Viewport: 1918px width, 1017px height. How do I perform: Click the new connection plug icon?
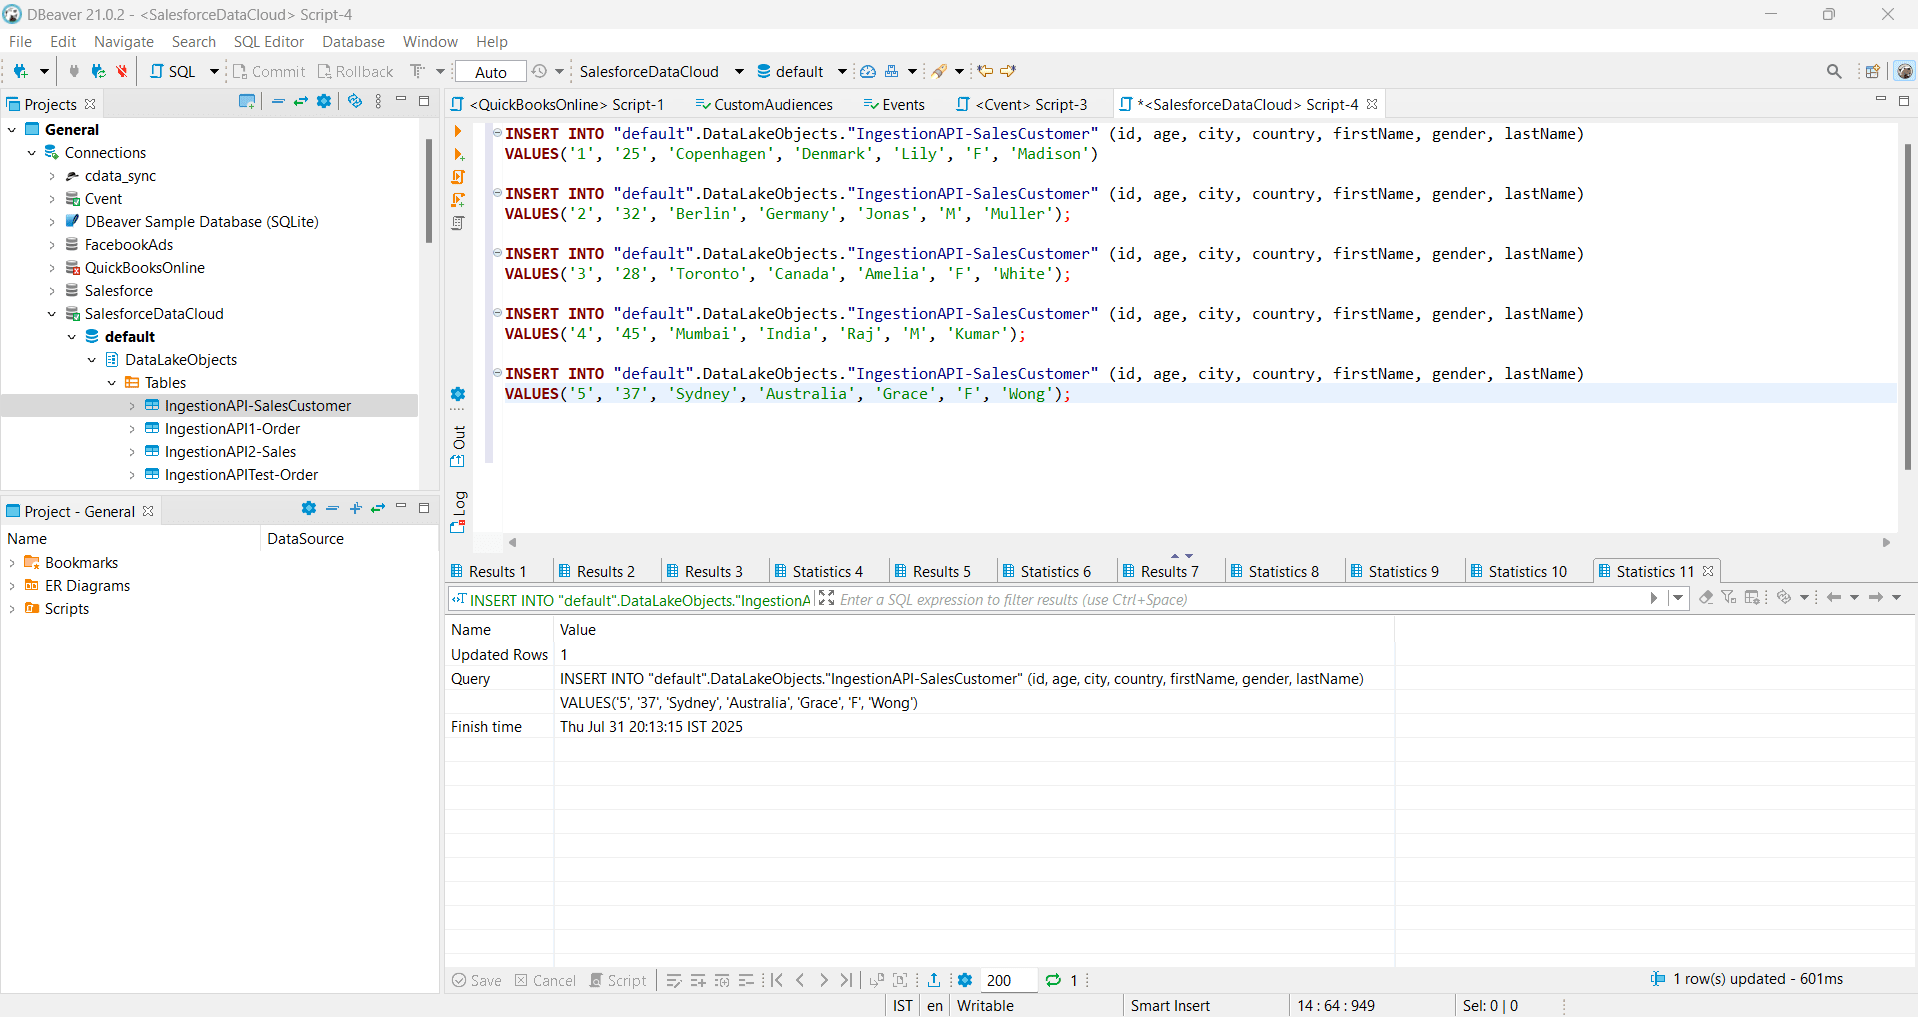click(20, 71)
